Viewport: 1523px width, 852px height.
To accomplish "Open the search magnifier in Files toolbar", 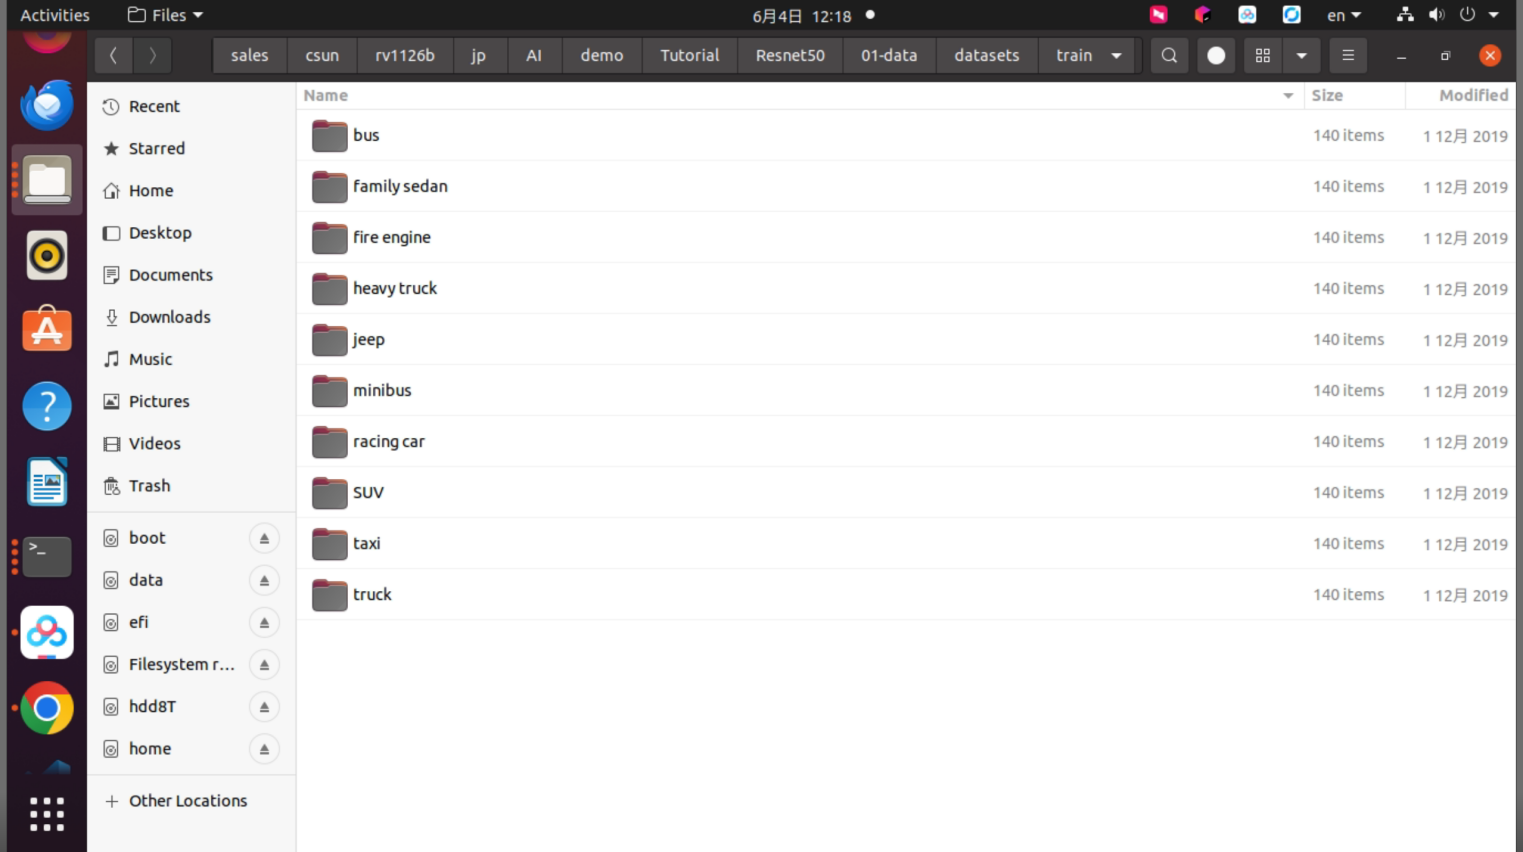I will coord(1169,56).
